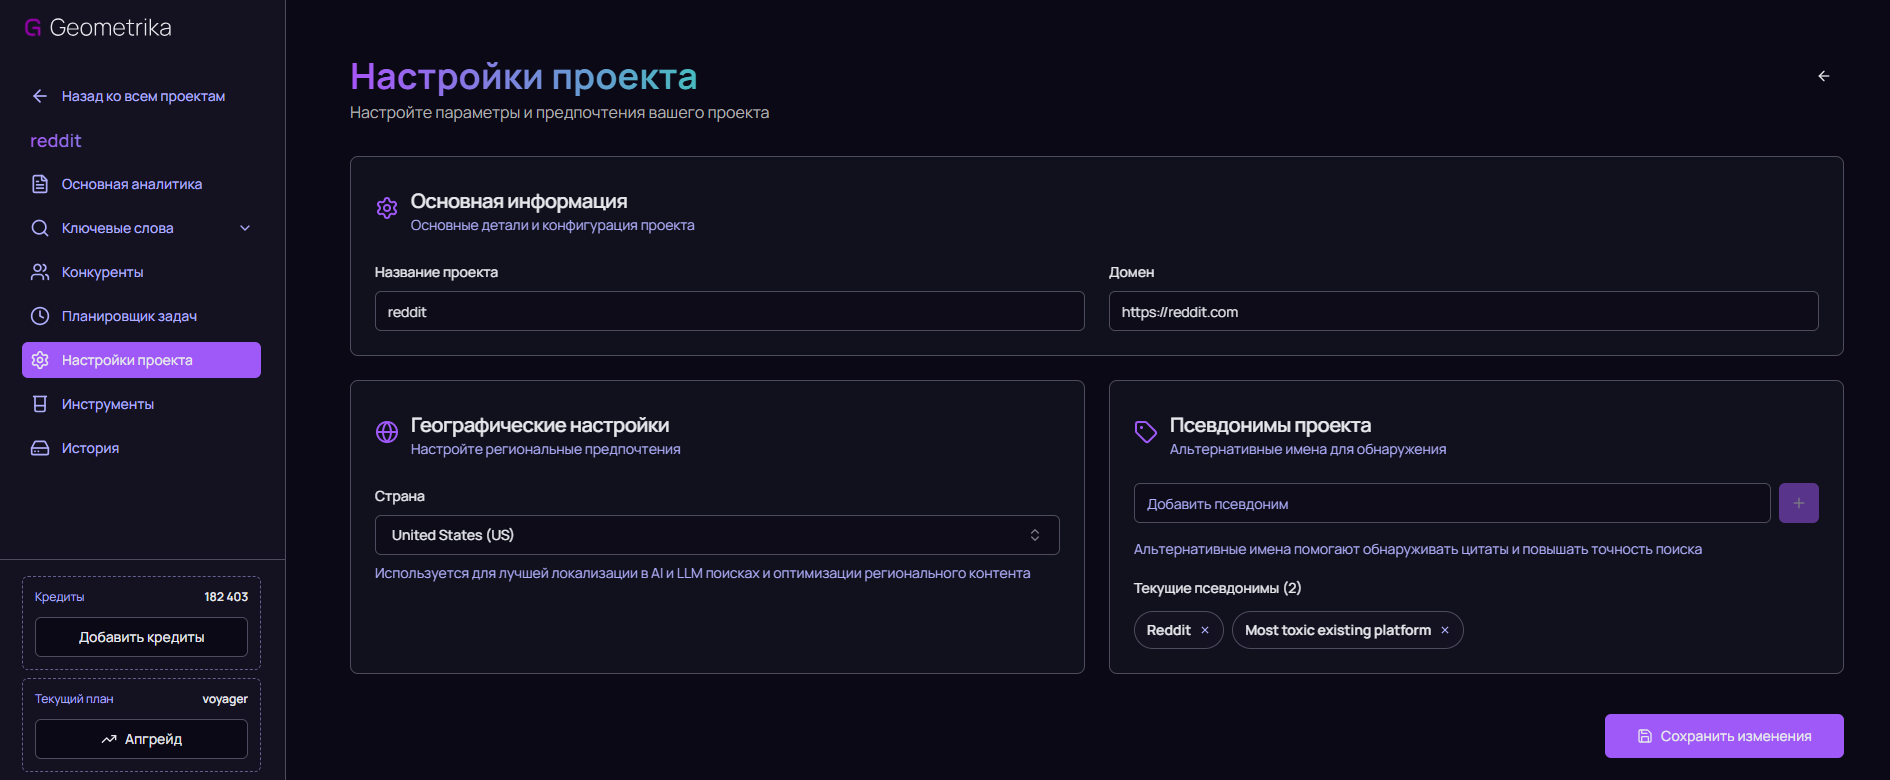Click the 'reddit' project name in sidebar
Screen dimensions: 1890x780
coord(56,141)
